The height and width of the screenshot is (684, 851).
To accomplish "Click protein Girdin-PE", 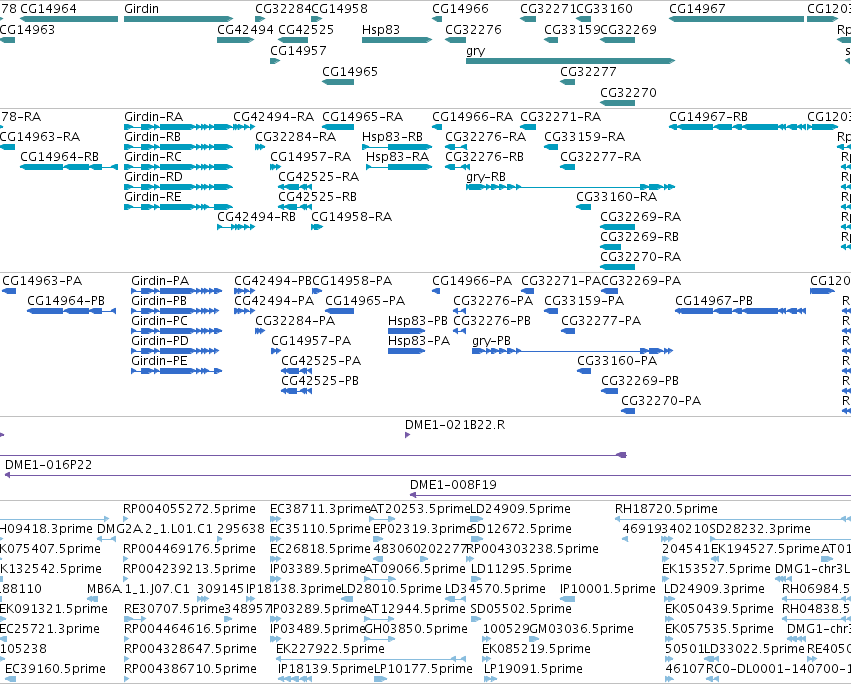I will pos(159,361).
